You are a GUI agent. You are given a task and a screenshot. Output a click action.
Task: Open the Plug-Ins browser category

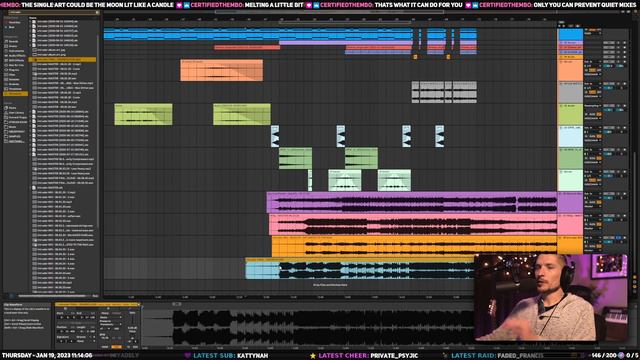click(x=13, y=70)
